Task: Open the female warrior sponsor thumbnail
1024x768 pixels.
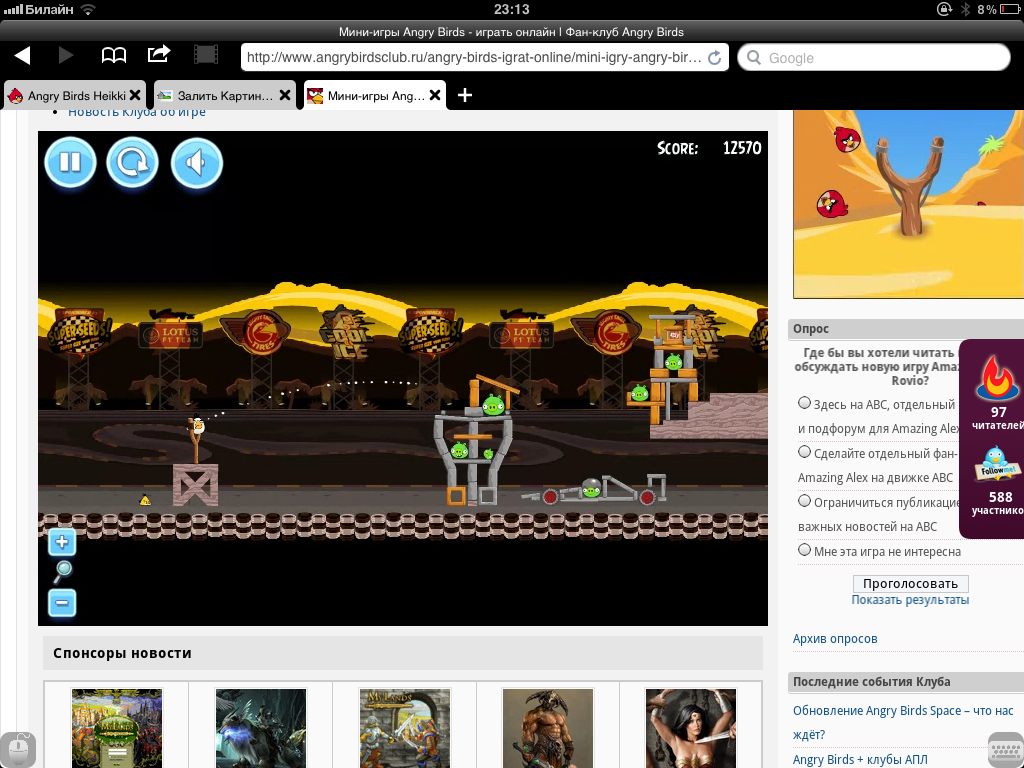Action: [690, 728]
